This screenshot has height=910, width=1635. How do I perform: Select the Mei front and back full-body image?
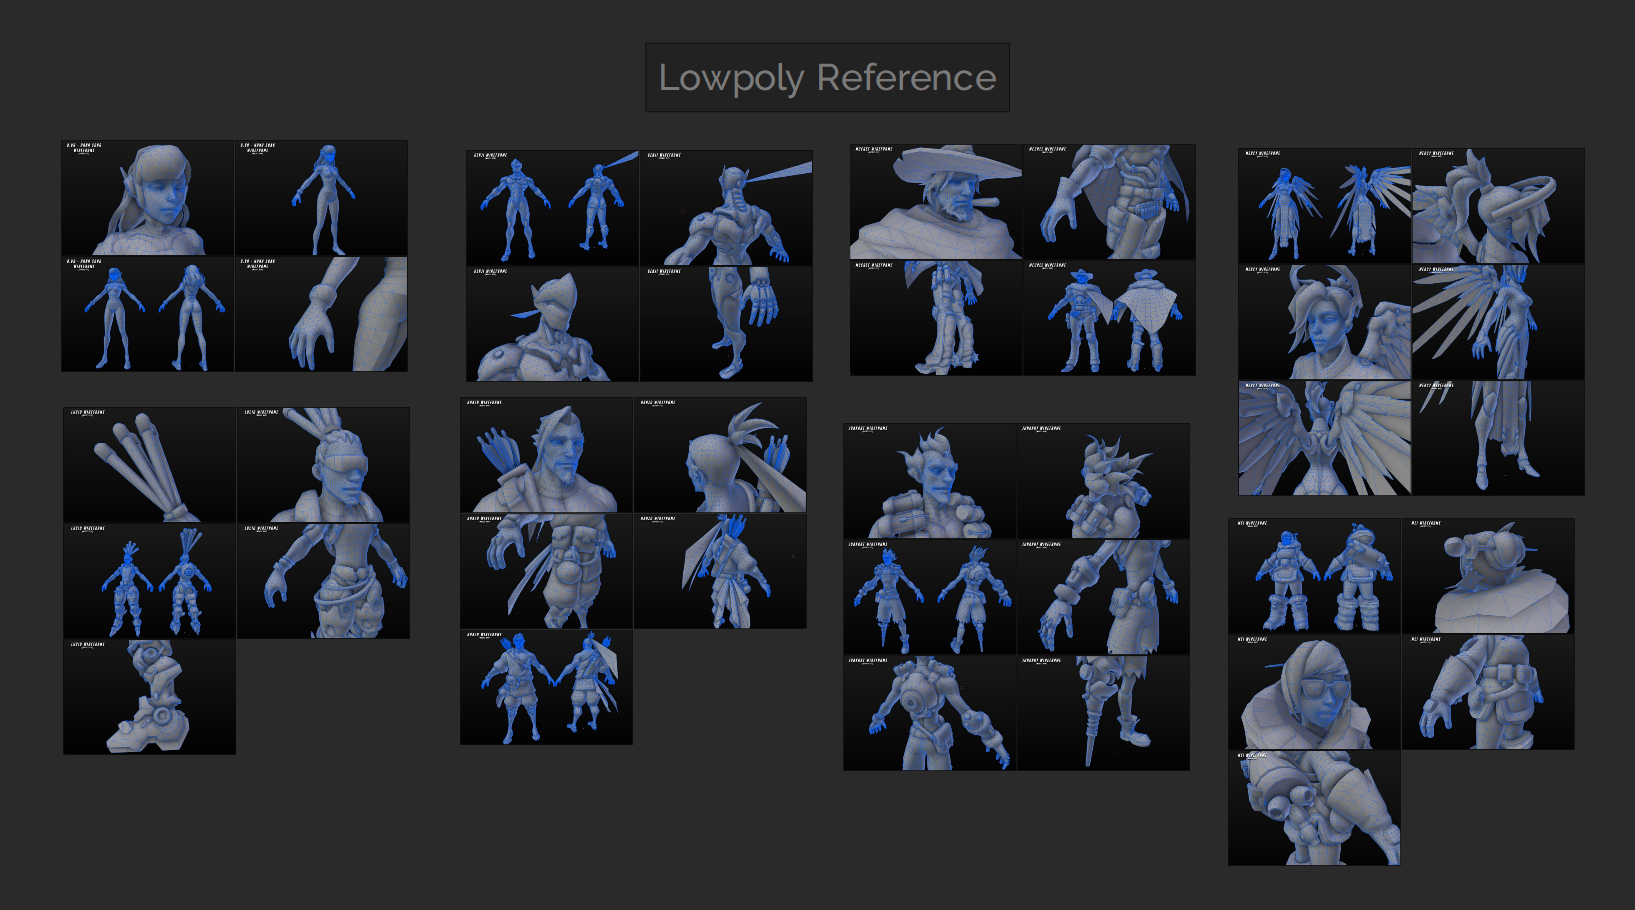1315,576
